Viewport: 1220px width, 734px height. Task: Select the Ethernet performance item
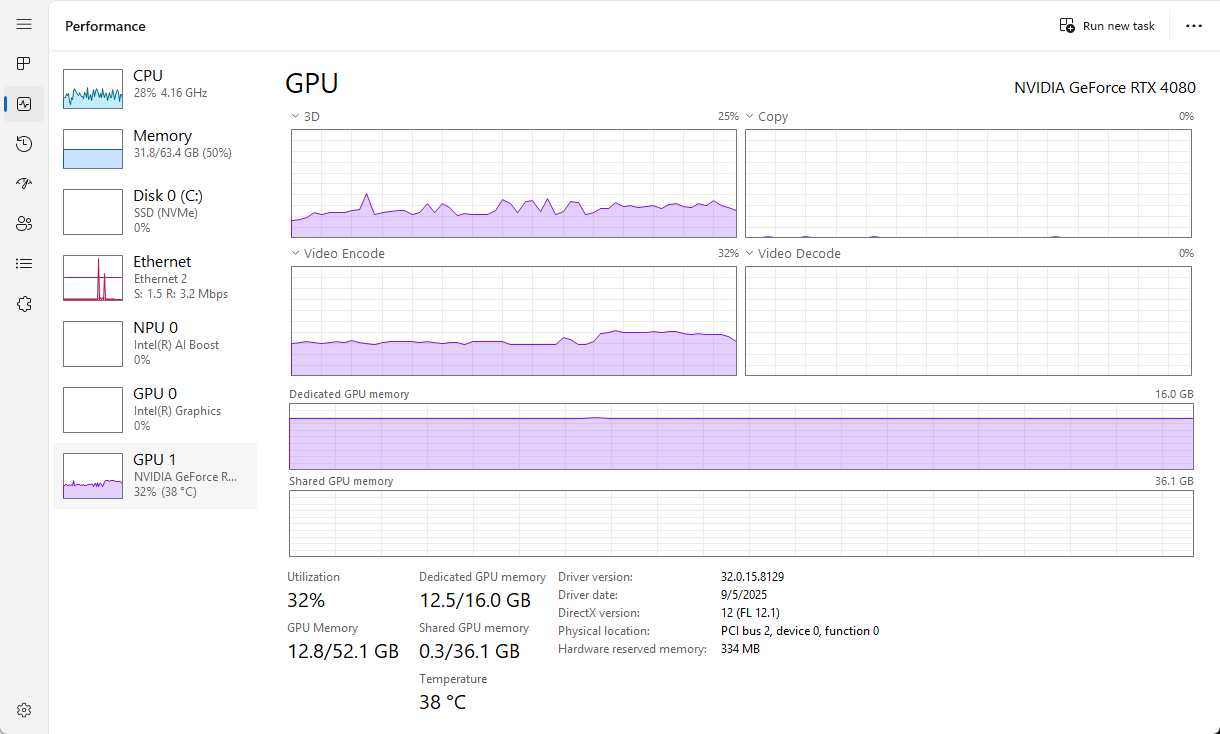pos(155,277)
